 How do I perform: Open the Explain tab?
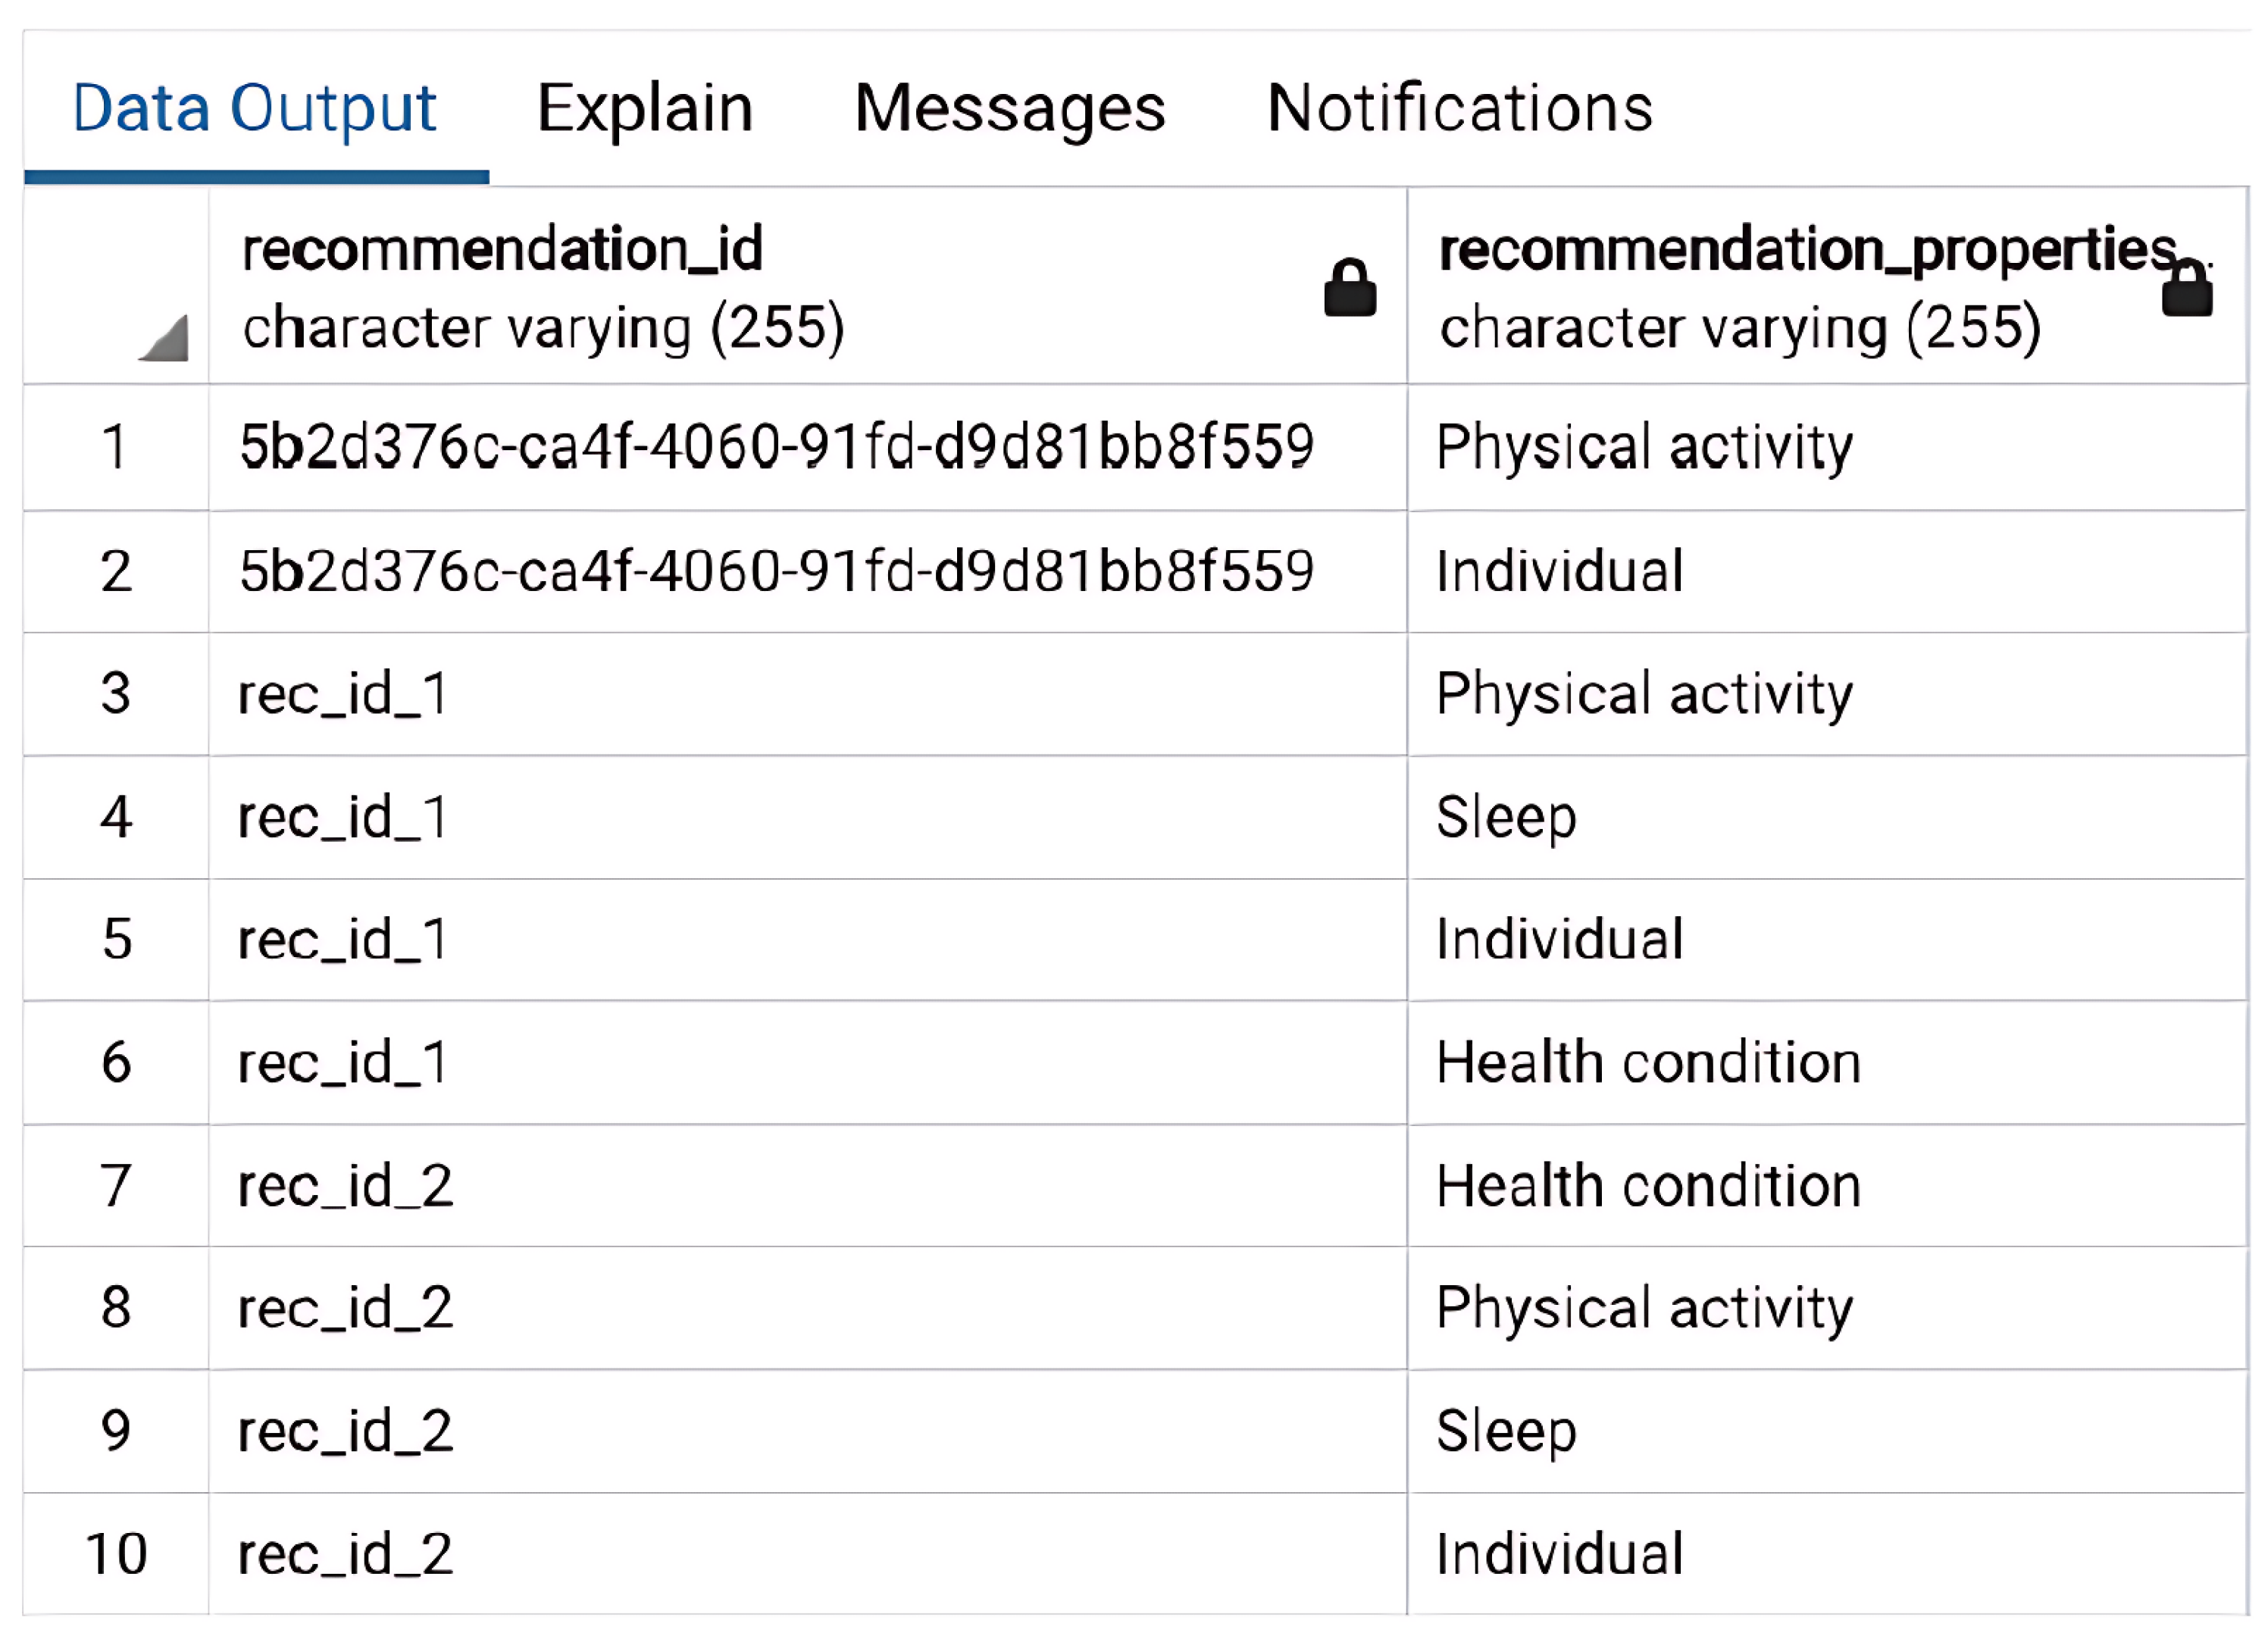[x=644, y=108]
